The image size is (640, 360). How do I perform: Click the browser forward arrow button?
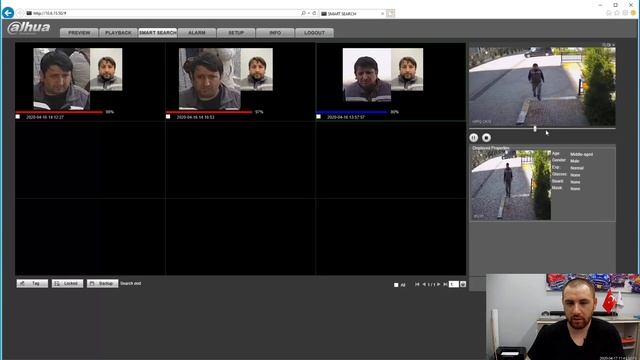click(20, 13)
